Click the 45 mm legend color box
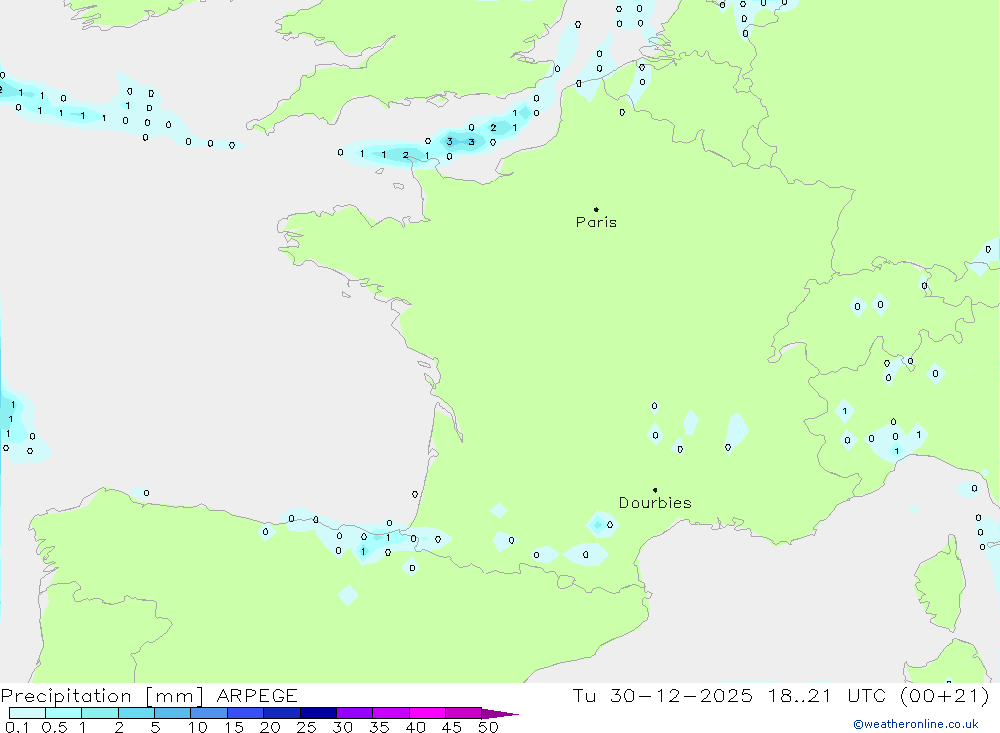This screenshot has width=1000, height=733. click(464, 713)
